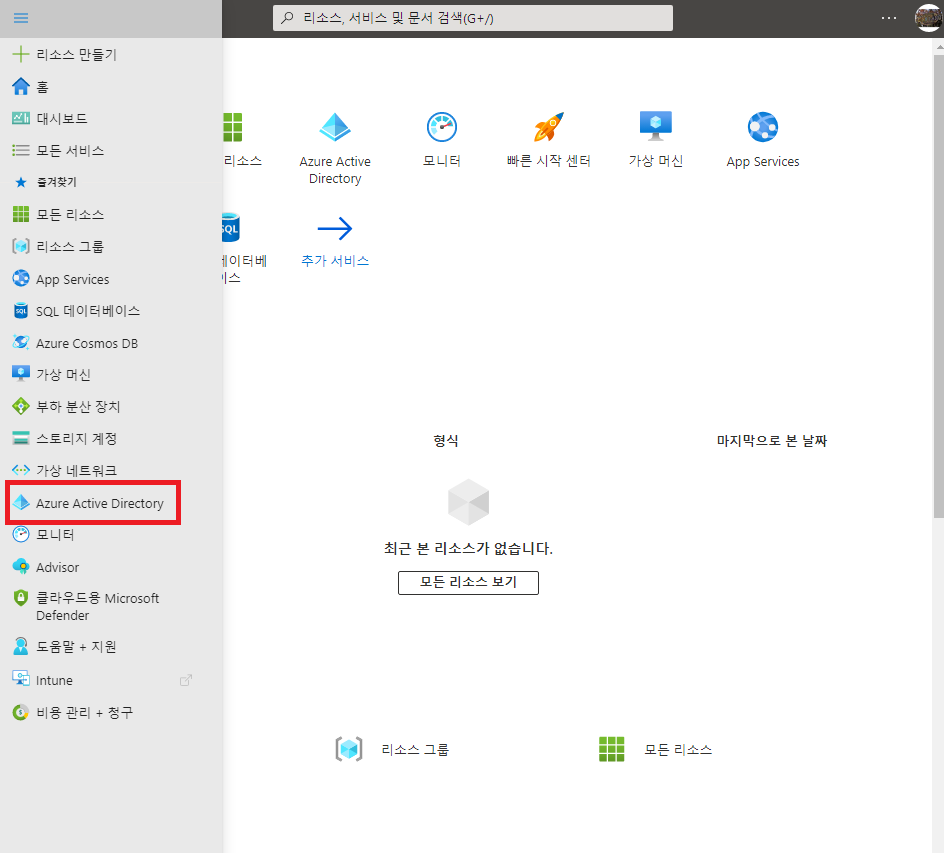This screenshot has height=853, width=944.
Task: Click the 추가 서비스 arrow link
Action: tap(335, 242)
